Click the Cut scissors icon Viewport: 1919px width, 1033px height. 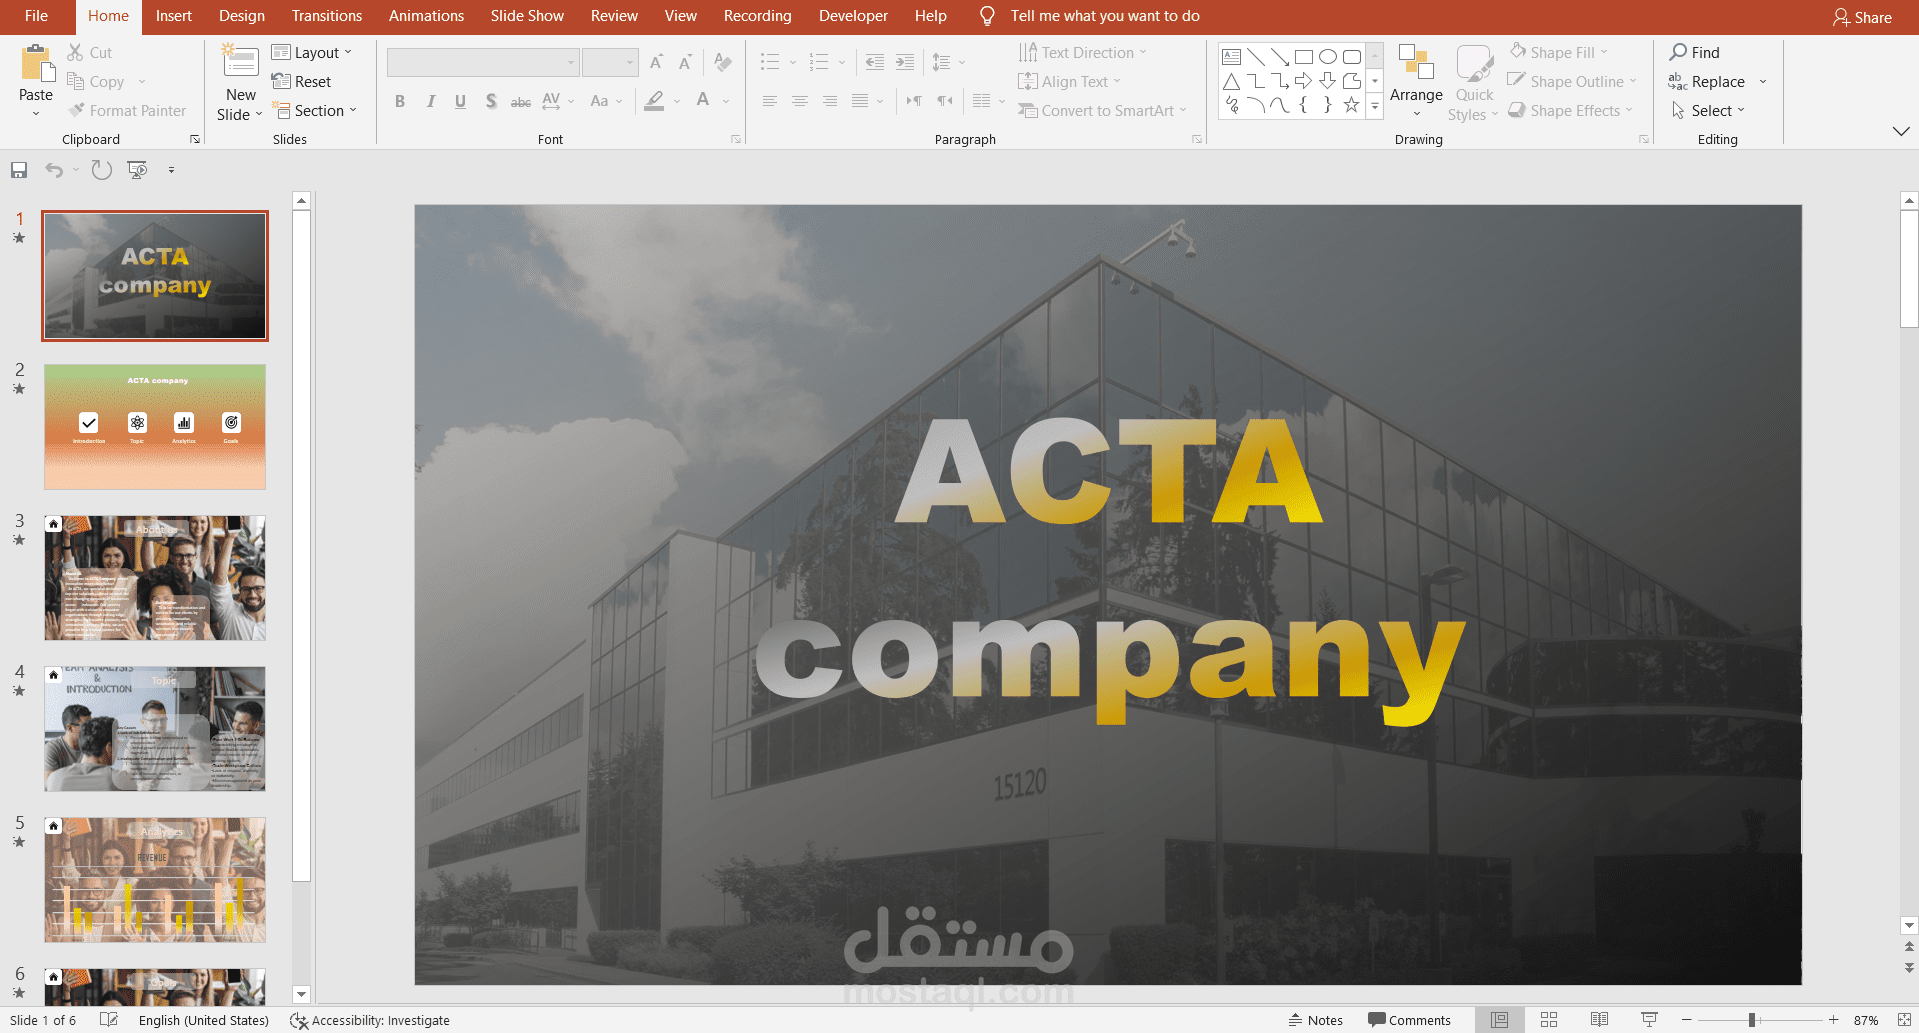pos(76,52)
